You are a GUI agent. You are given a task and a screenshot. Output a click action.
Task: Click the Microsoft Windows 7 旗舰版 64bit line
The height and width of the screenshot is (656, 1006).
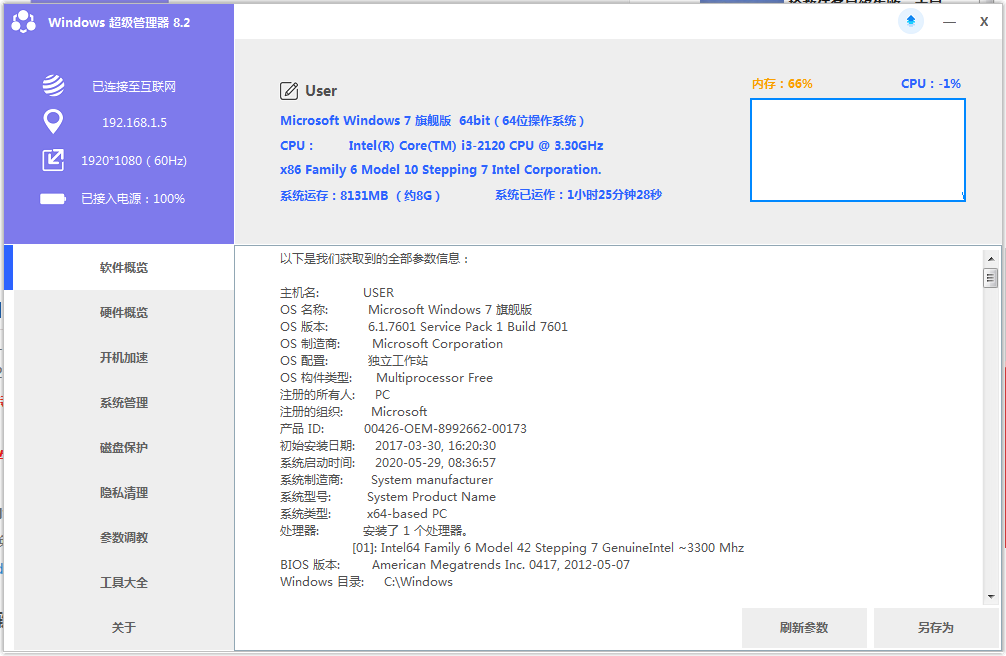[432, 121]
